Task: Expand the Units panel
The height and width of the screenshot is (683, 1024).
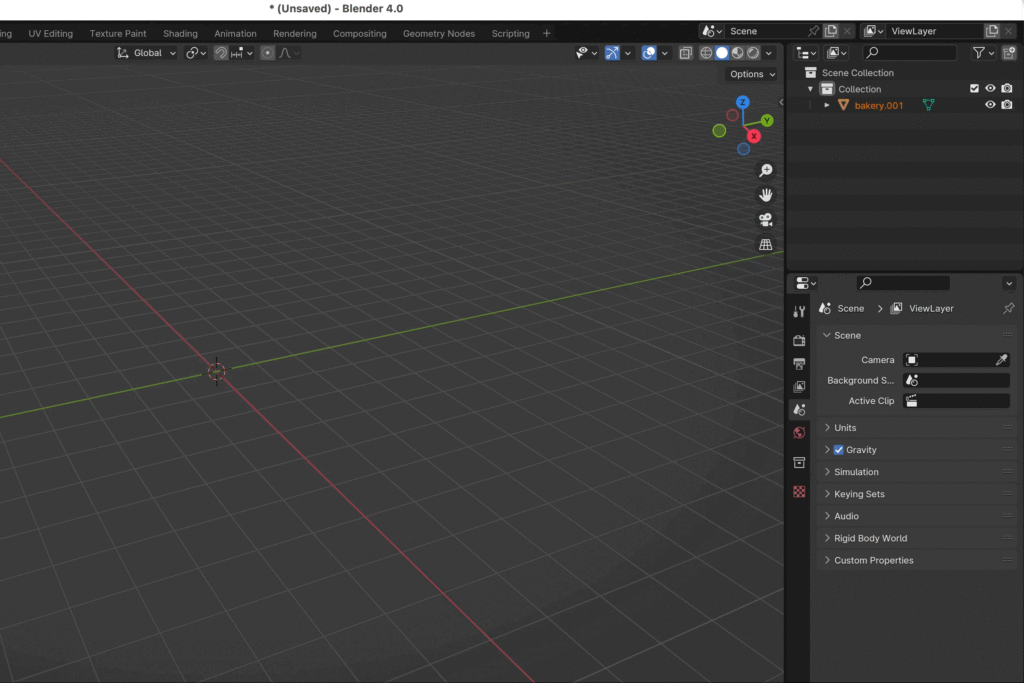Action: [845, 428]
